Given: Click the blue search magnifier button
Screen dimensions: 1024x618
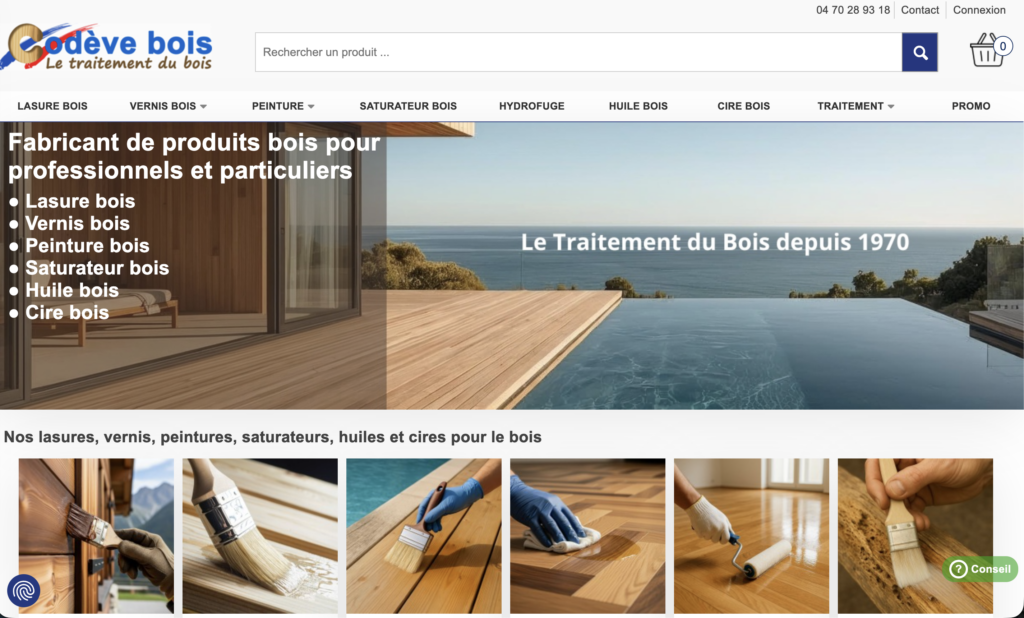Looking at the screenshot, I should [x=920, y=52].
